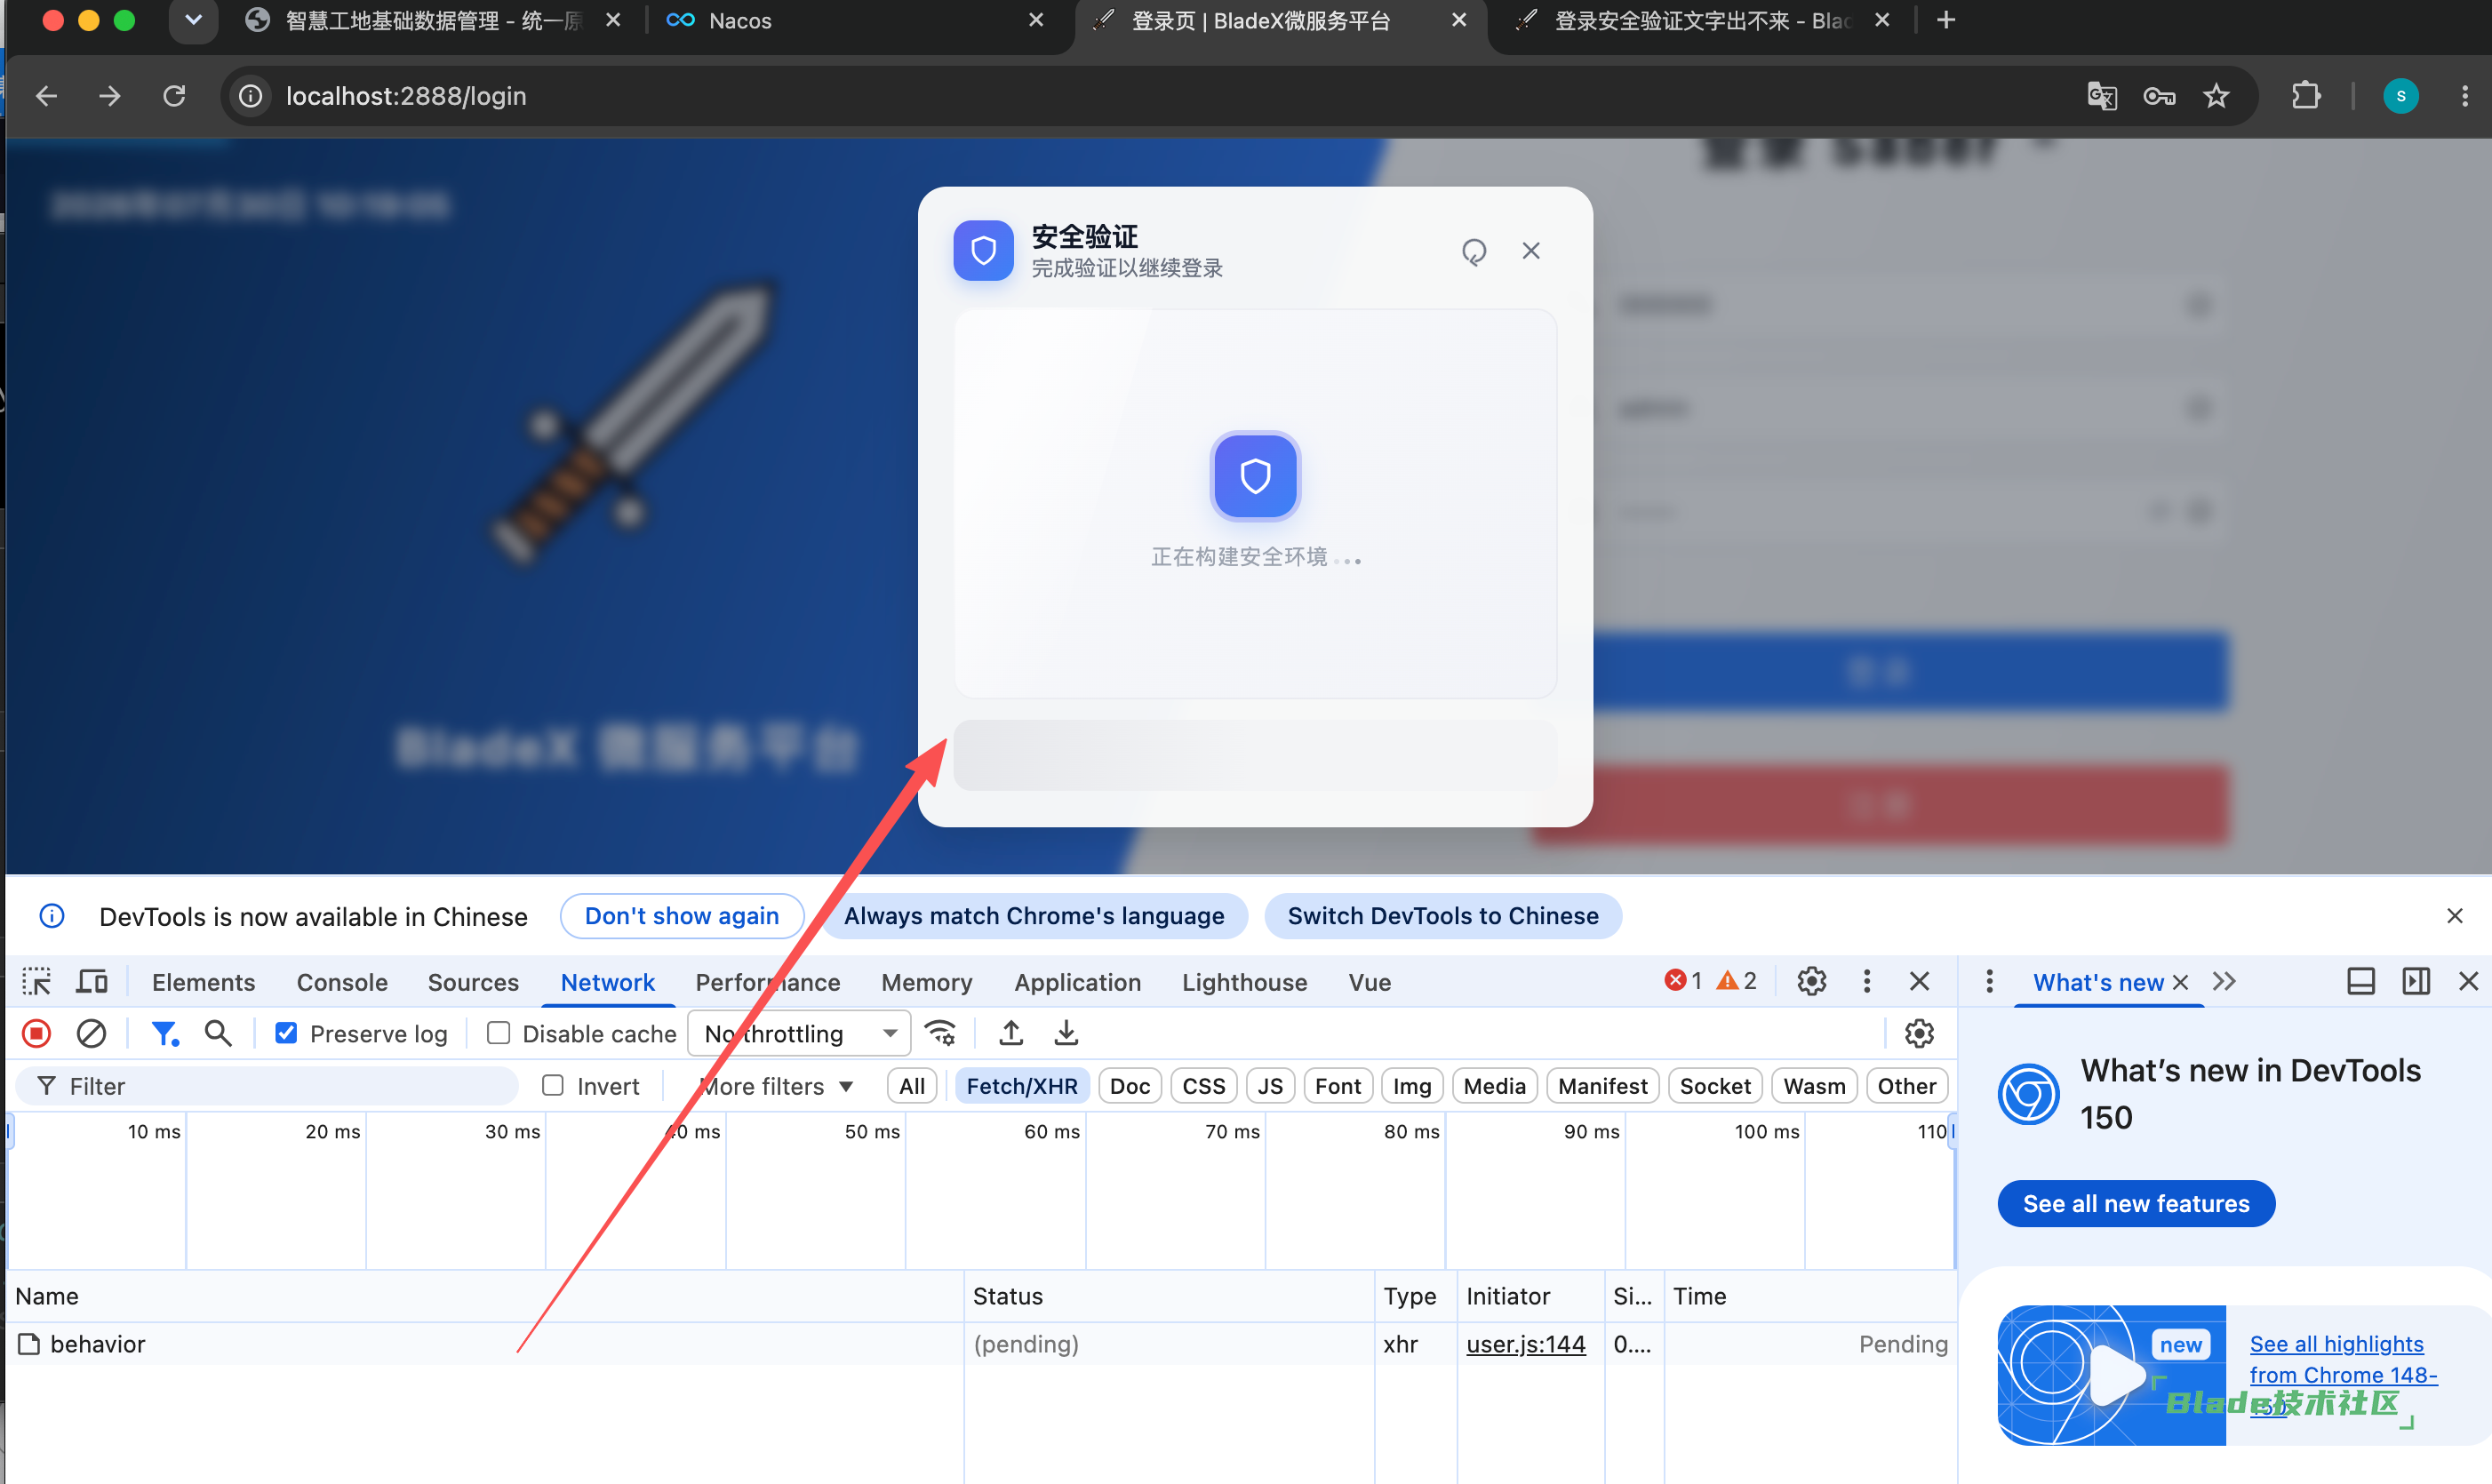Filter requests by Socket type
This screenshot has width=2492, height=1484.
tap(1714, 1086)
